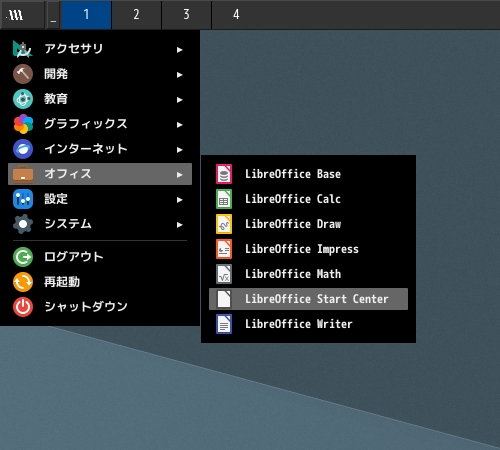Open the インターネット menu entry

100,149
